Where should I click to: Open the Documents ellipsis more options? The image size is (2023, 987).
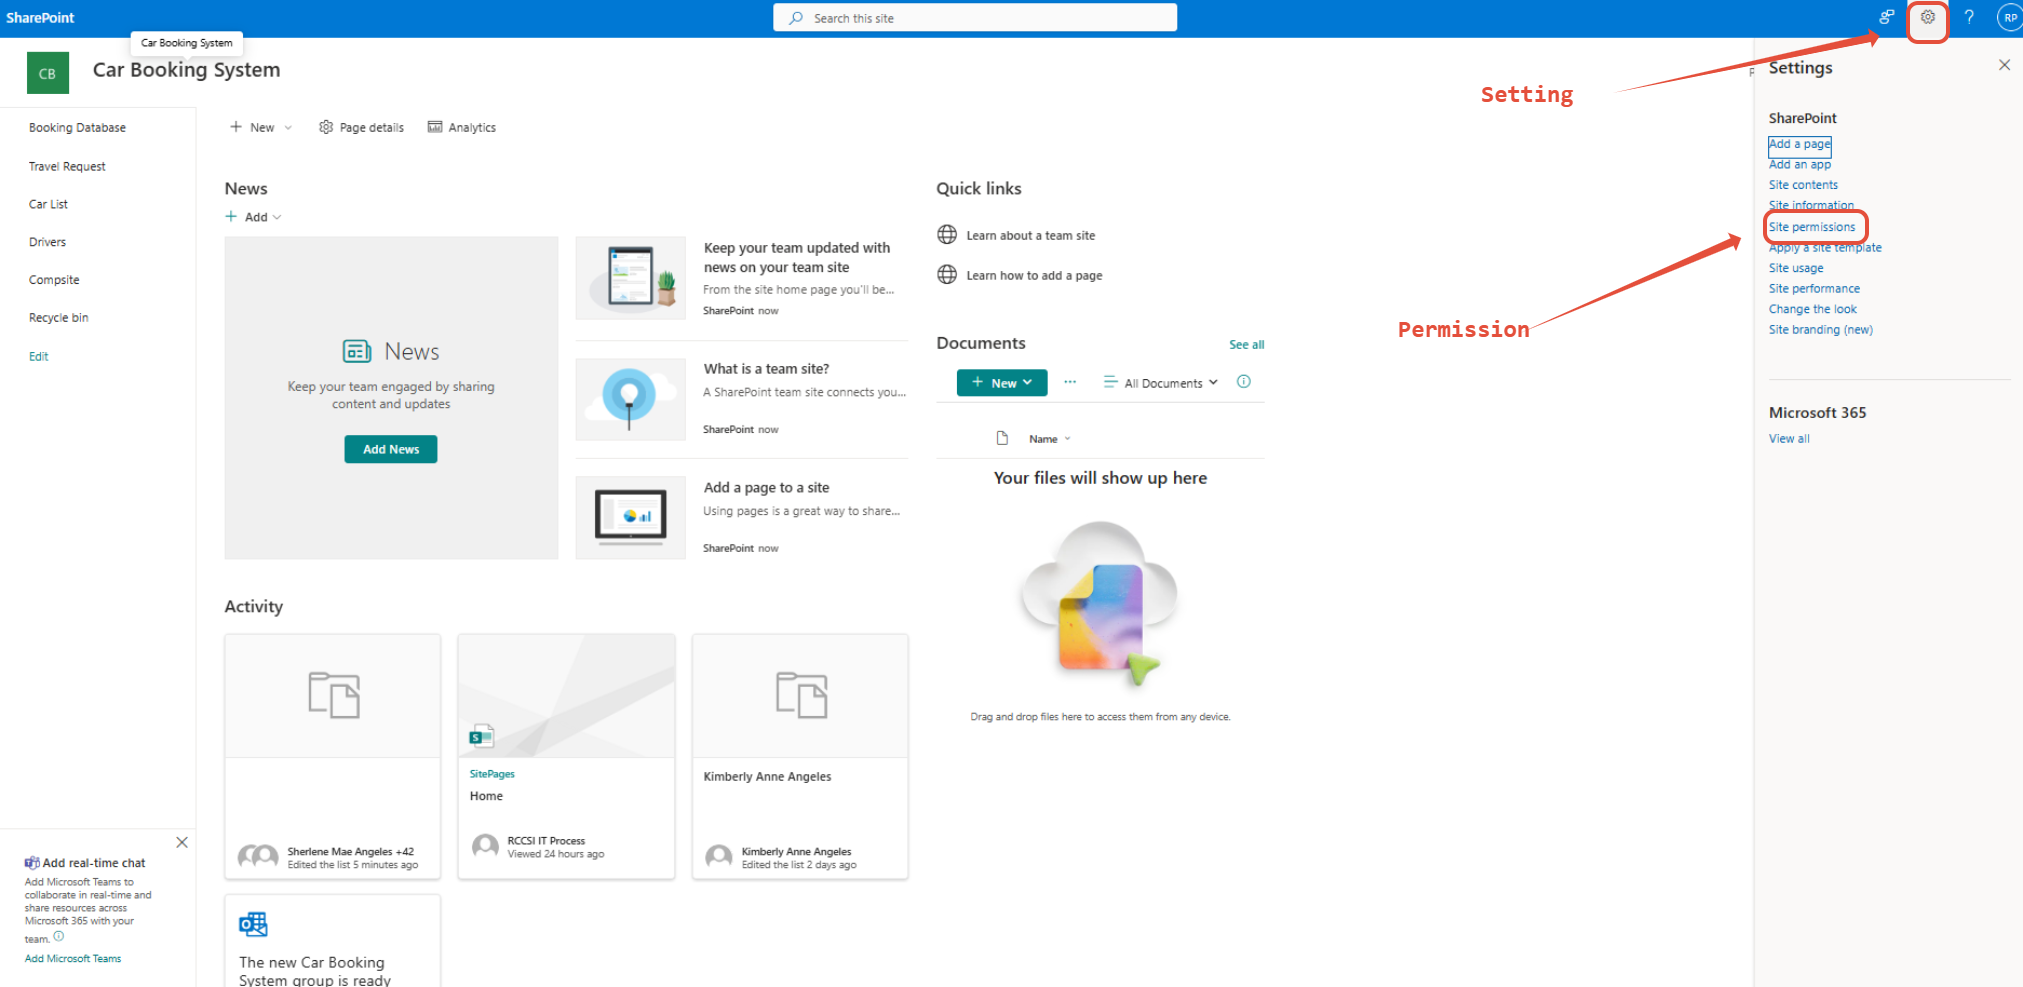click(x=1070, y=382)
